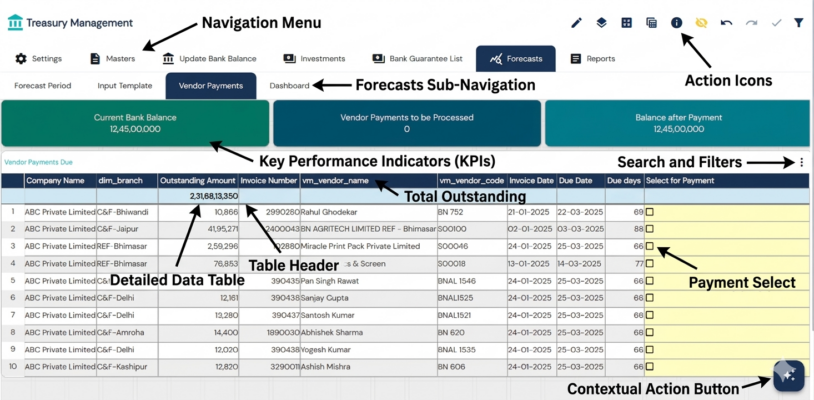Open the Dashboard sub-tab
The image size is (814, 400).
[x=289, y=86]
